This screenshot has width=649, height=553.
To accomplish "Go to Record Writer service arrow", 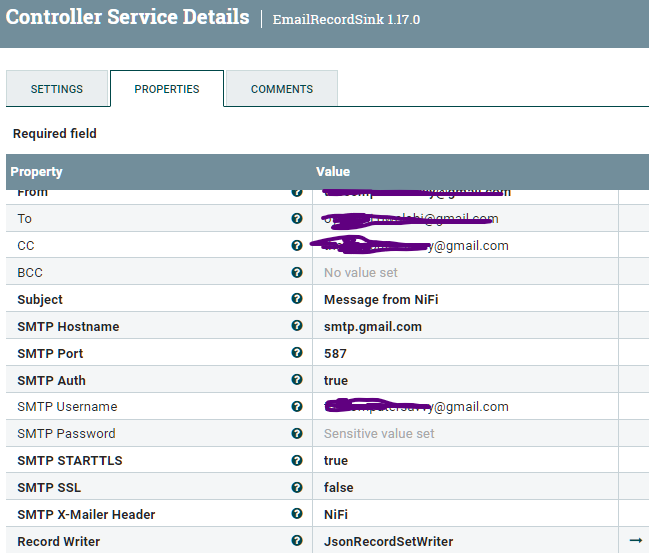I will (635, 541).
